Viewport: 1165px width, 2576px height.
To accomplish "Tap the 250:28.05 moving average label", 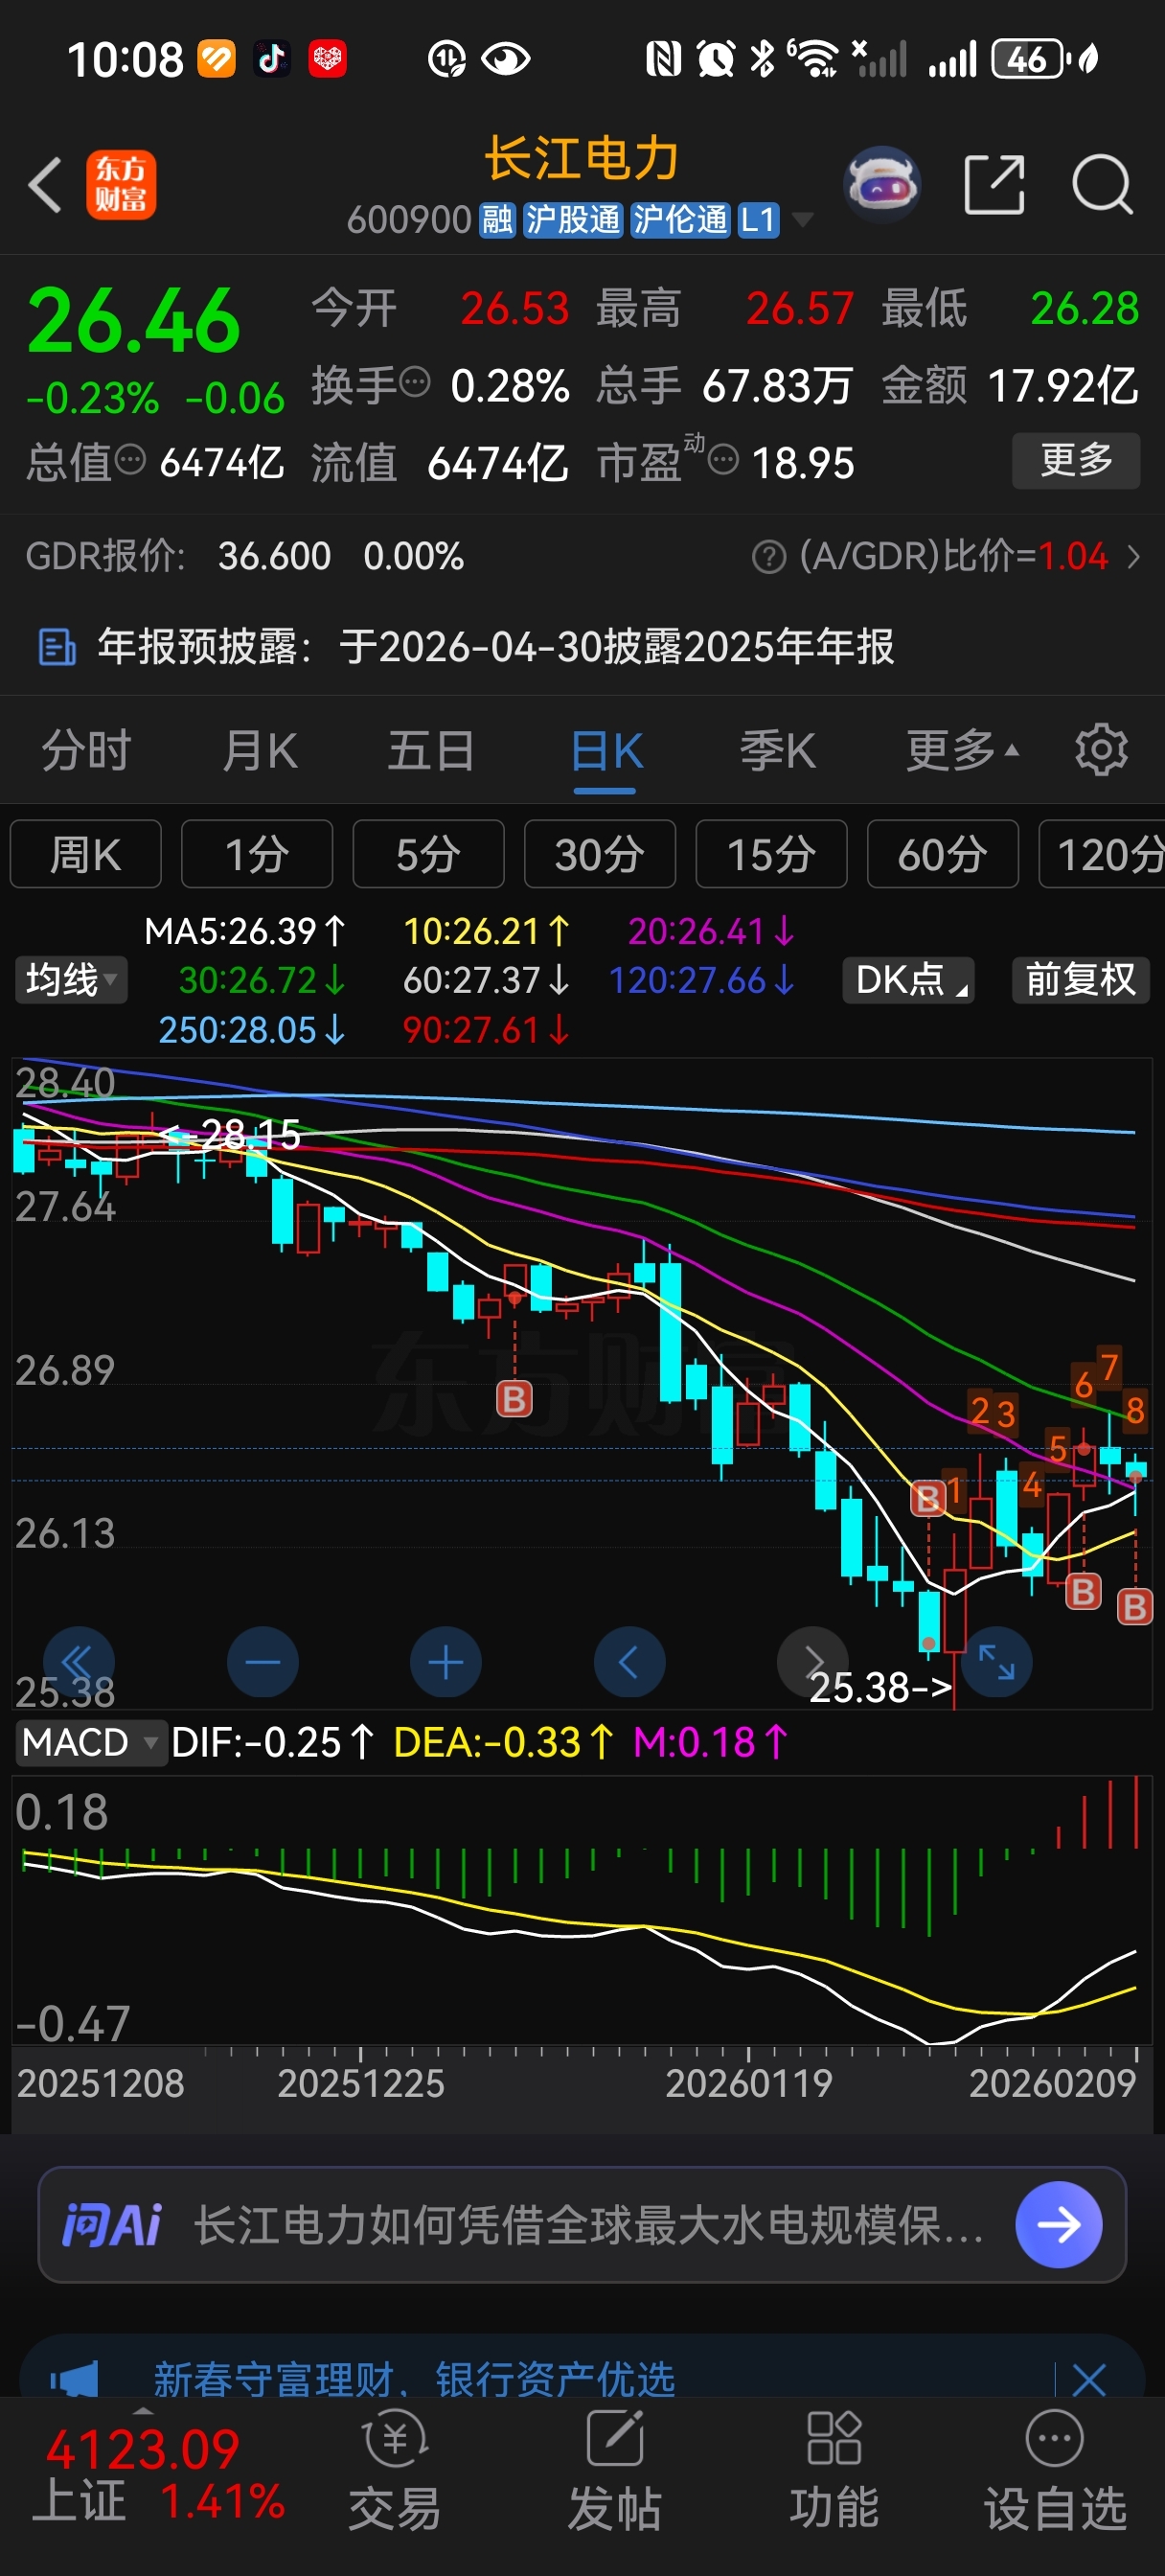I will point(252,1030).
